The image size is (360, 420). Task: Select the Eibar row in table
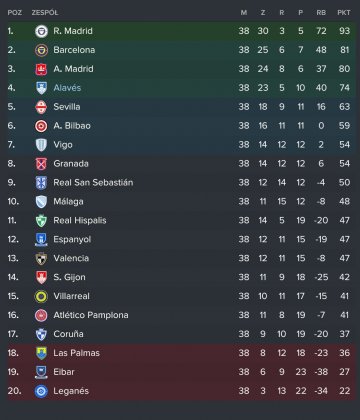pyautogui.click(x=181, y=372)
